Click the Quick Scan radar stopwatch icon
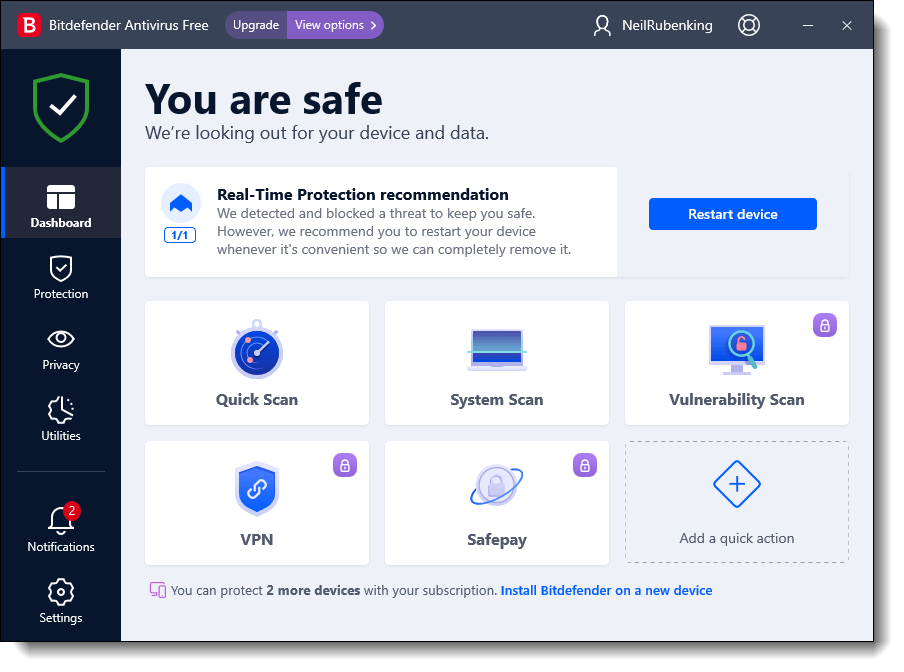The height and width of the screenshot is (672, 904). (x=257, y=349)
